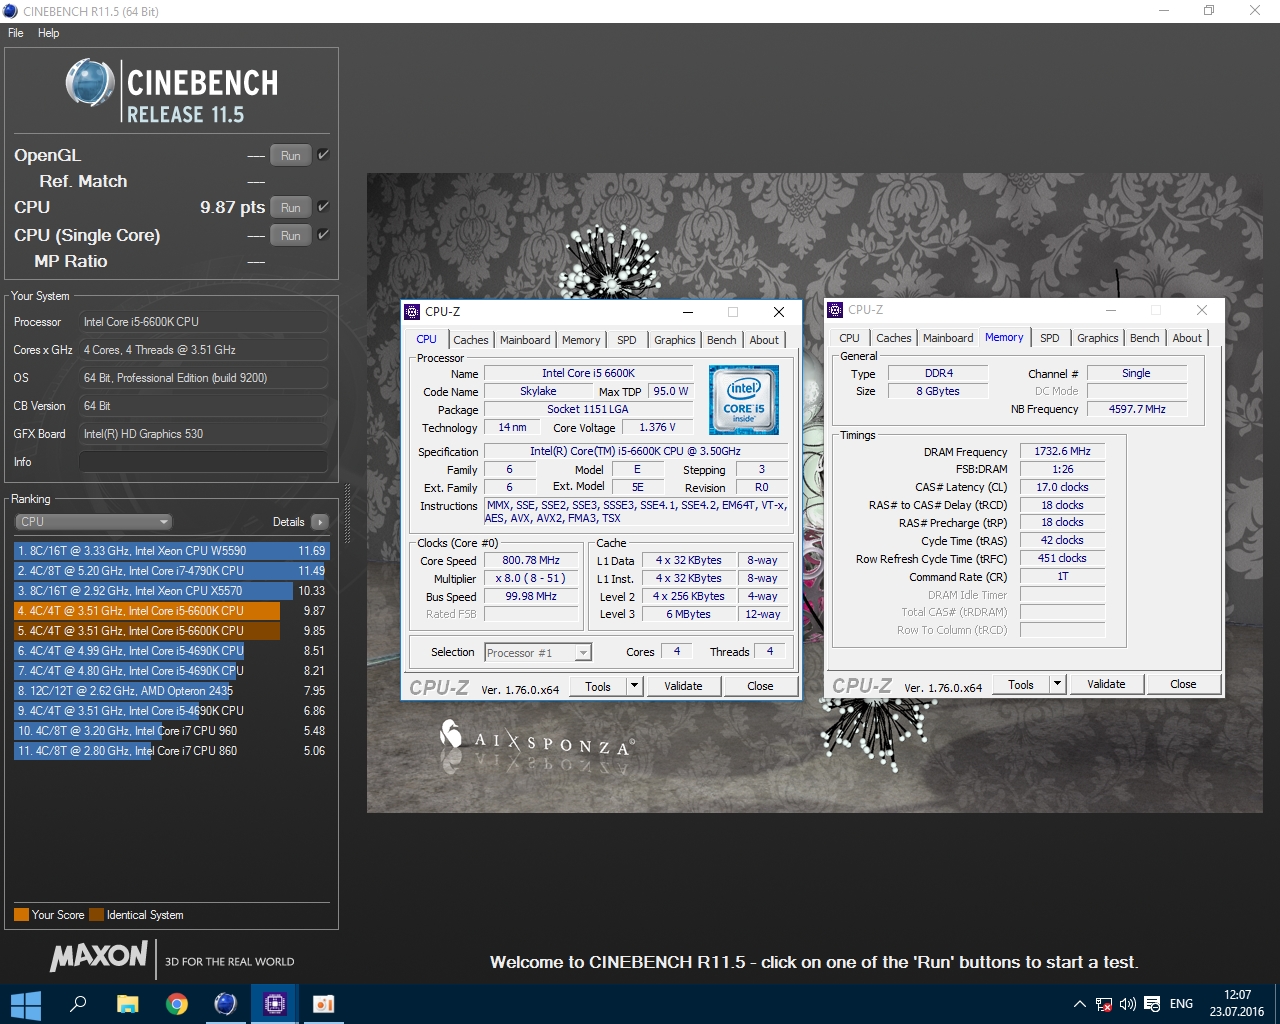
Task: Click the Cinebench icon in the title bar
Action: tap(10, 11)
